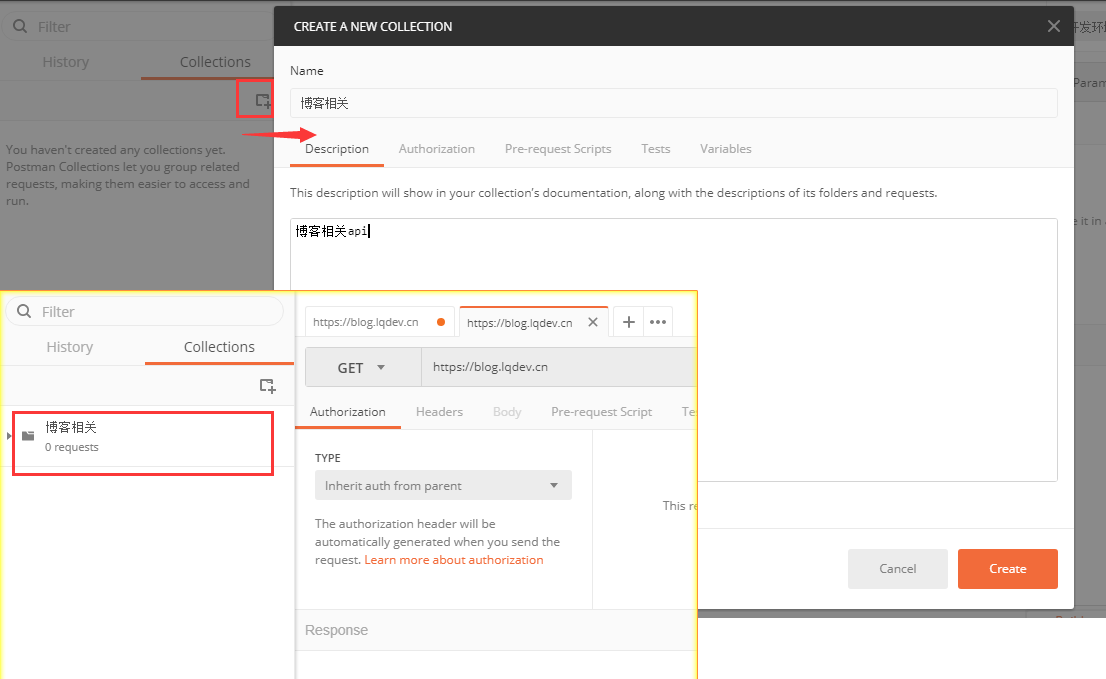Image resolution: width=1106 pixels, height=679 pixels.
Task: Open the request Headers tab
Action: (x=439, y=412)
